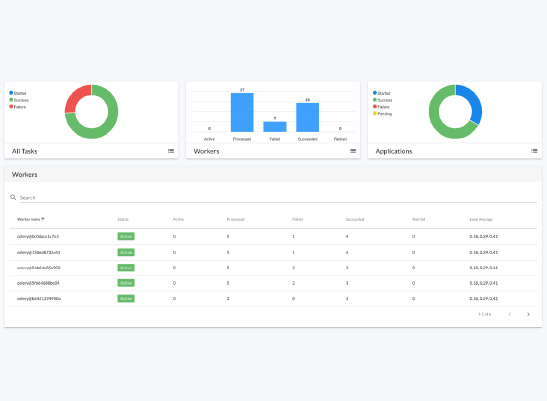
Task: Click the All Tasks card title
Action: pos(24,151)
